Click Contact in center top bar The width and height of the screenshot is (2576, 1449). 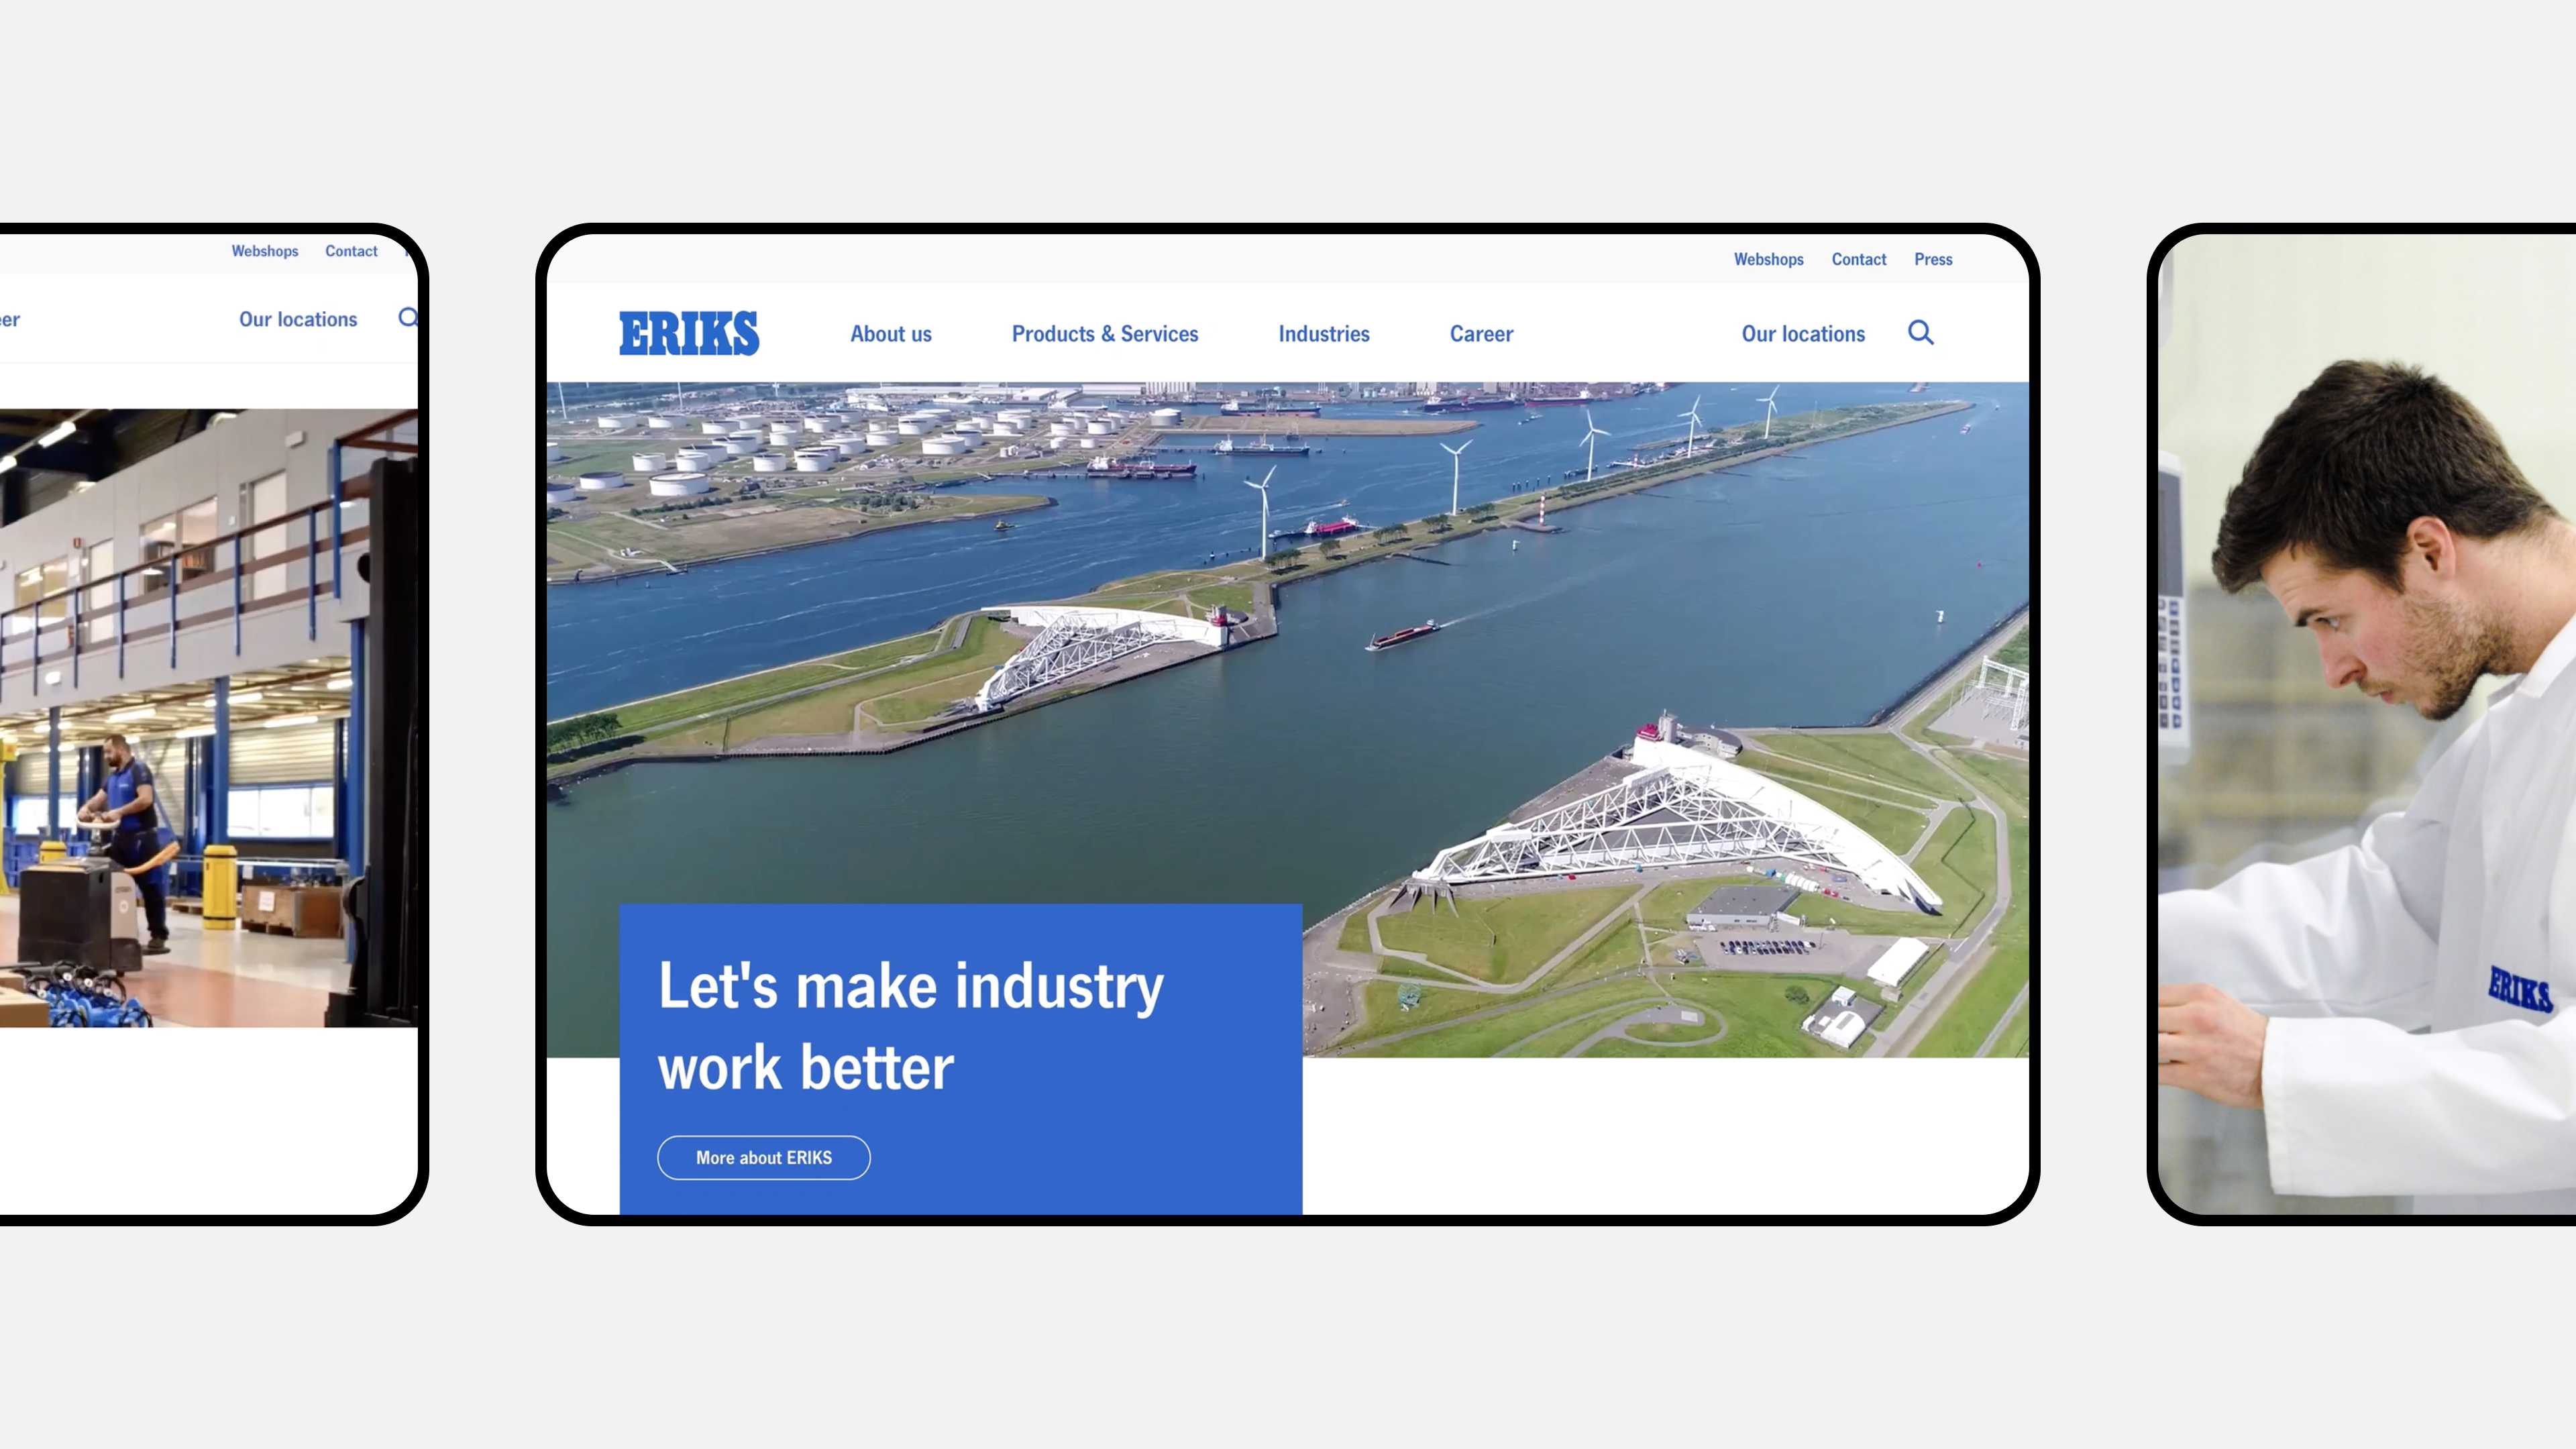tap(1858, 259)
